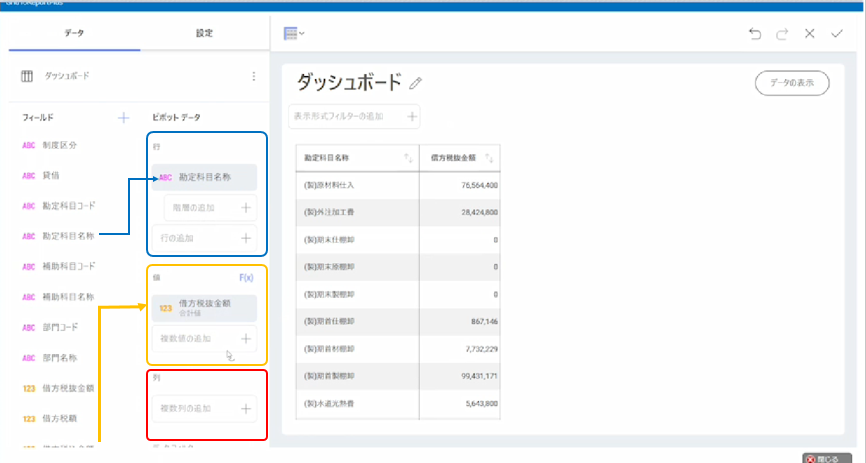This screenshot has height=463, width=866.
Task: Sort by 勘定科目名称 column arrows
Action: click(407, 158)
